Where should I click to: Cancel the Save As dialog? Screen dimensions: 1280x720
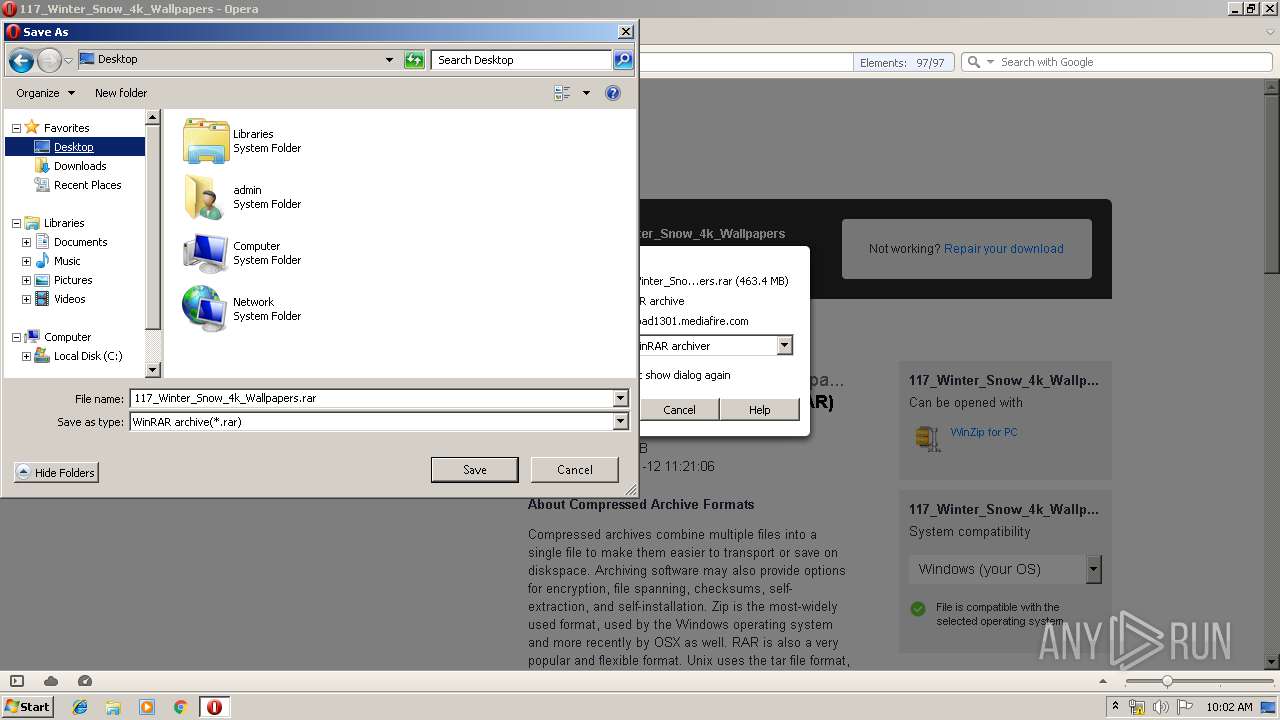pos(575,470)
